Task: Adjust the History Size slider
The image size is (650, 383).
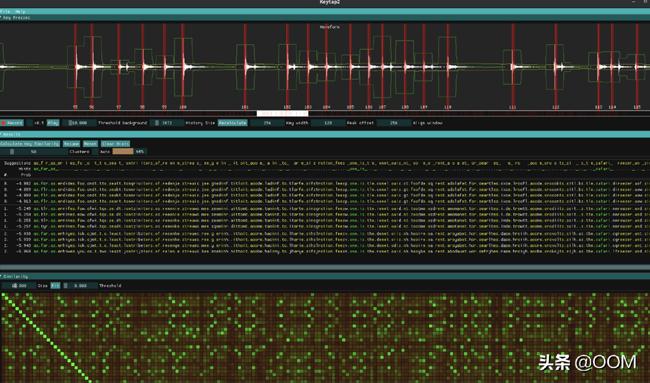Action: (x=167, y=123)
